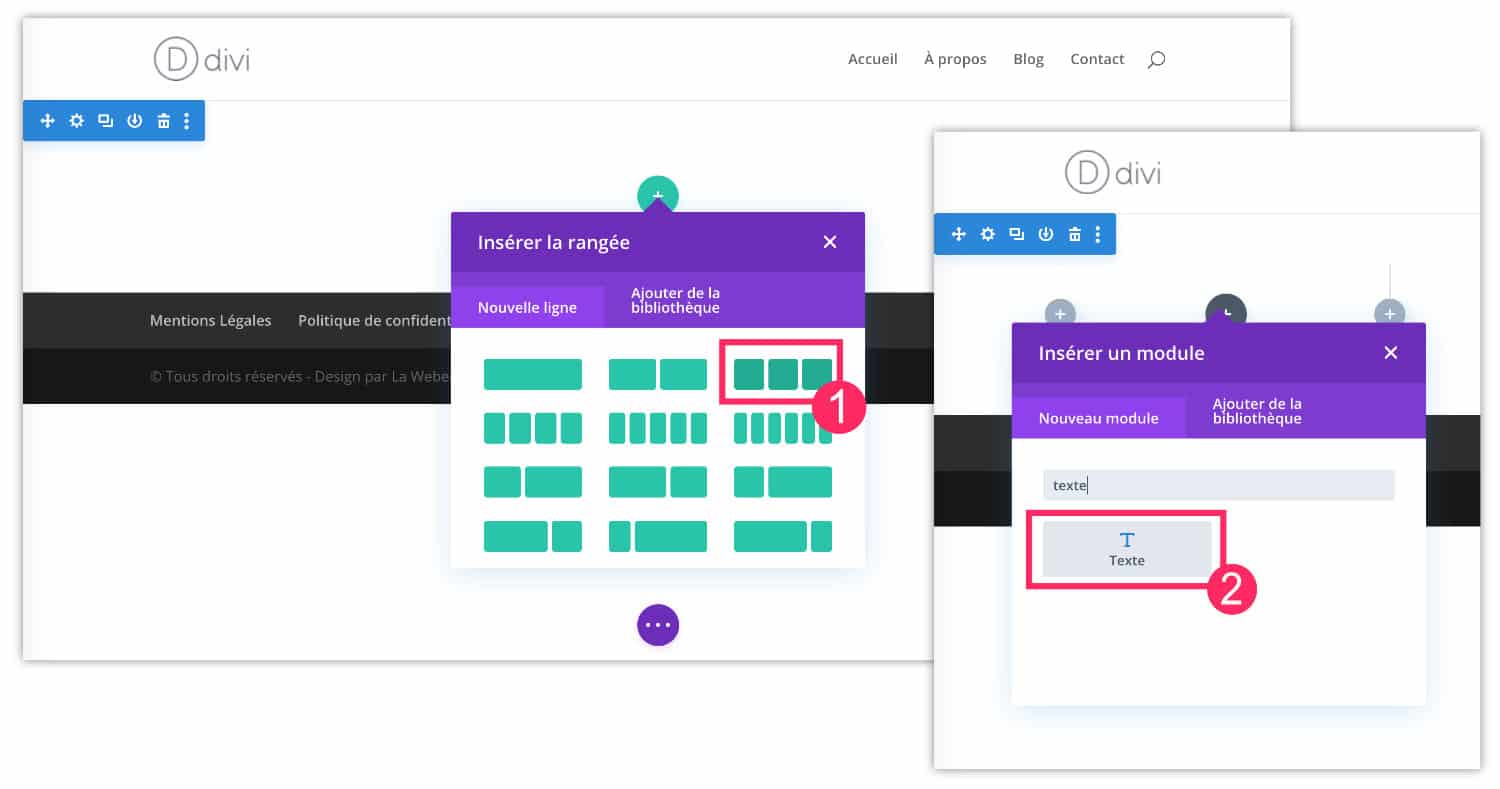
Task: Click the duplicate icon in the right window toolbar
Action: tap(1016, 234)
